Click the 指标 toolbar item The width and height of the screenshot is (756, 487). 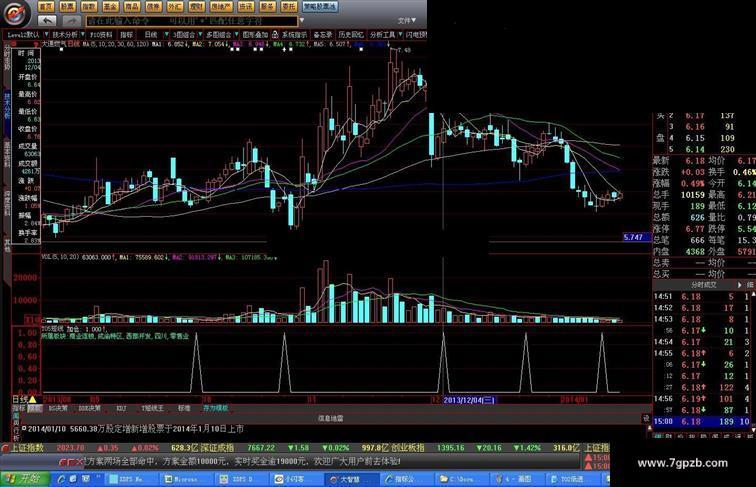coord(126,35)
